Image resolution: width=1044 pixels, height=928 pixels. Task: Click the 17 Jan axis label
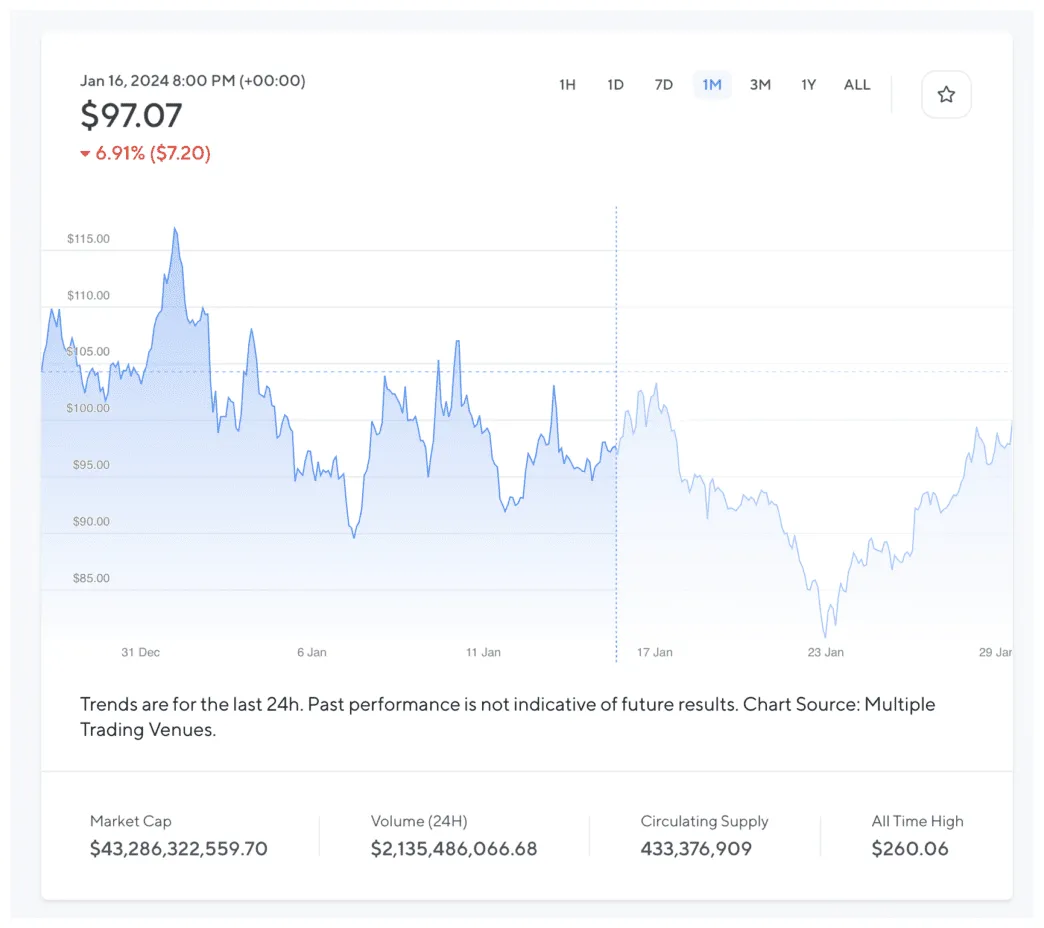coord(654,652)
